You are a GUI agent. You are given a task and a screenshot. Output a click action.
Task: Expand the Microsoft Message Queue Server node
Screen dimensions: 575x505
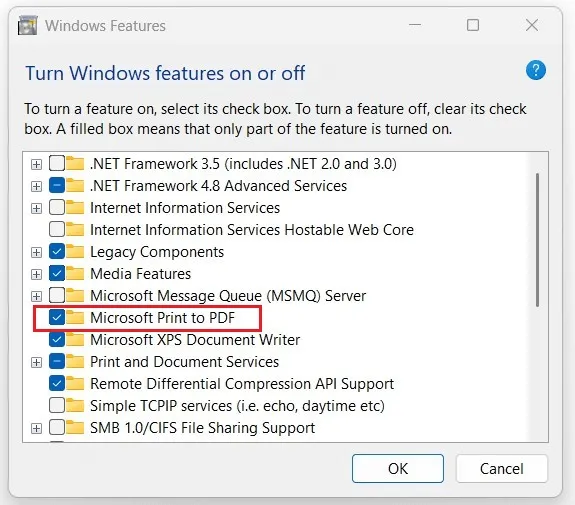(x=36, y=296)
